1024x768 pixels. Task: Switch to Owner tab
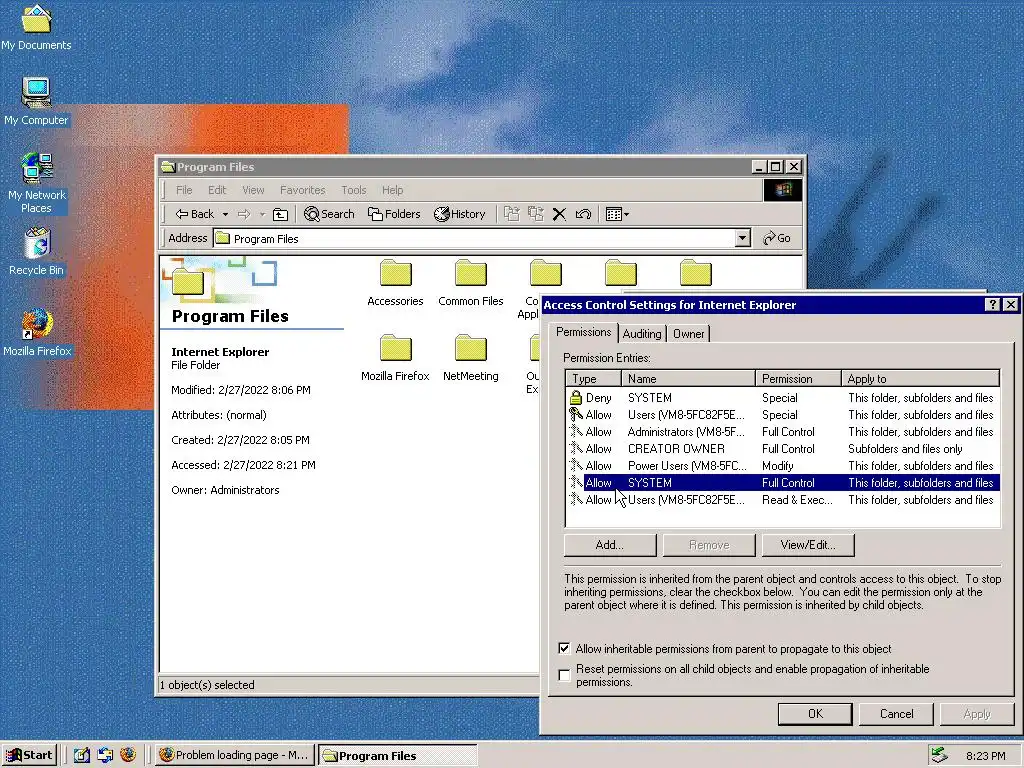point(688,334)
